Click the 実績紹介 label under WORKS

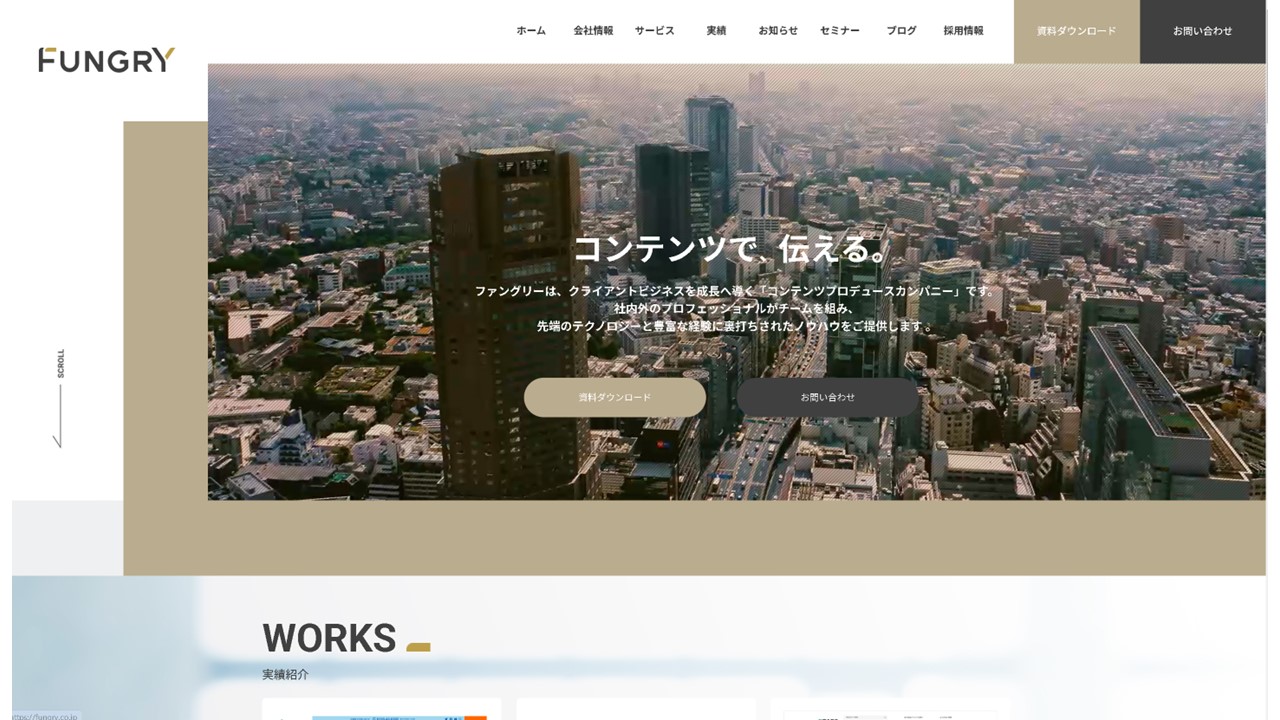point(283,674)
